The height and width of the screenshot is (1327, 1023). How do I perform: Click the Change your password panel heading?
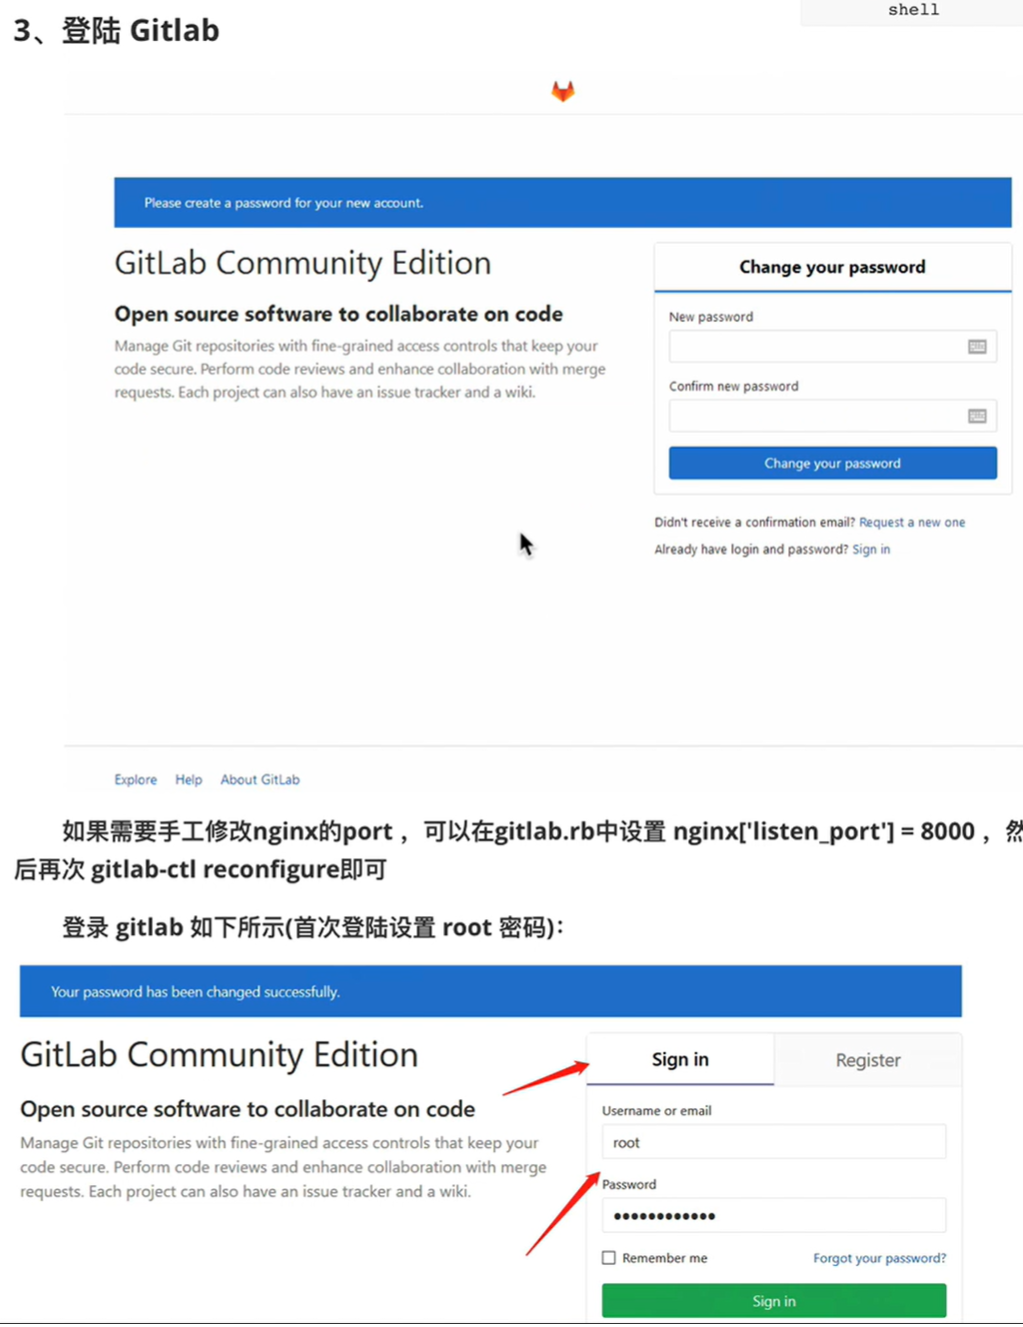click(x=832, y=267)
